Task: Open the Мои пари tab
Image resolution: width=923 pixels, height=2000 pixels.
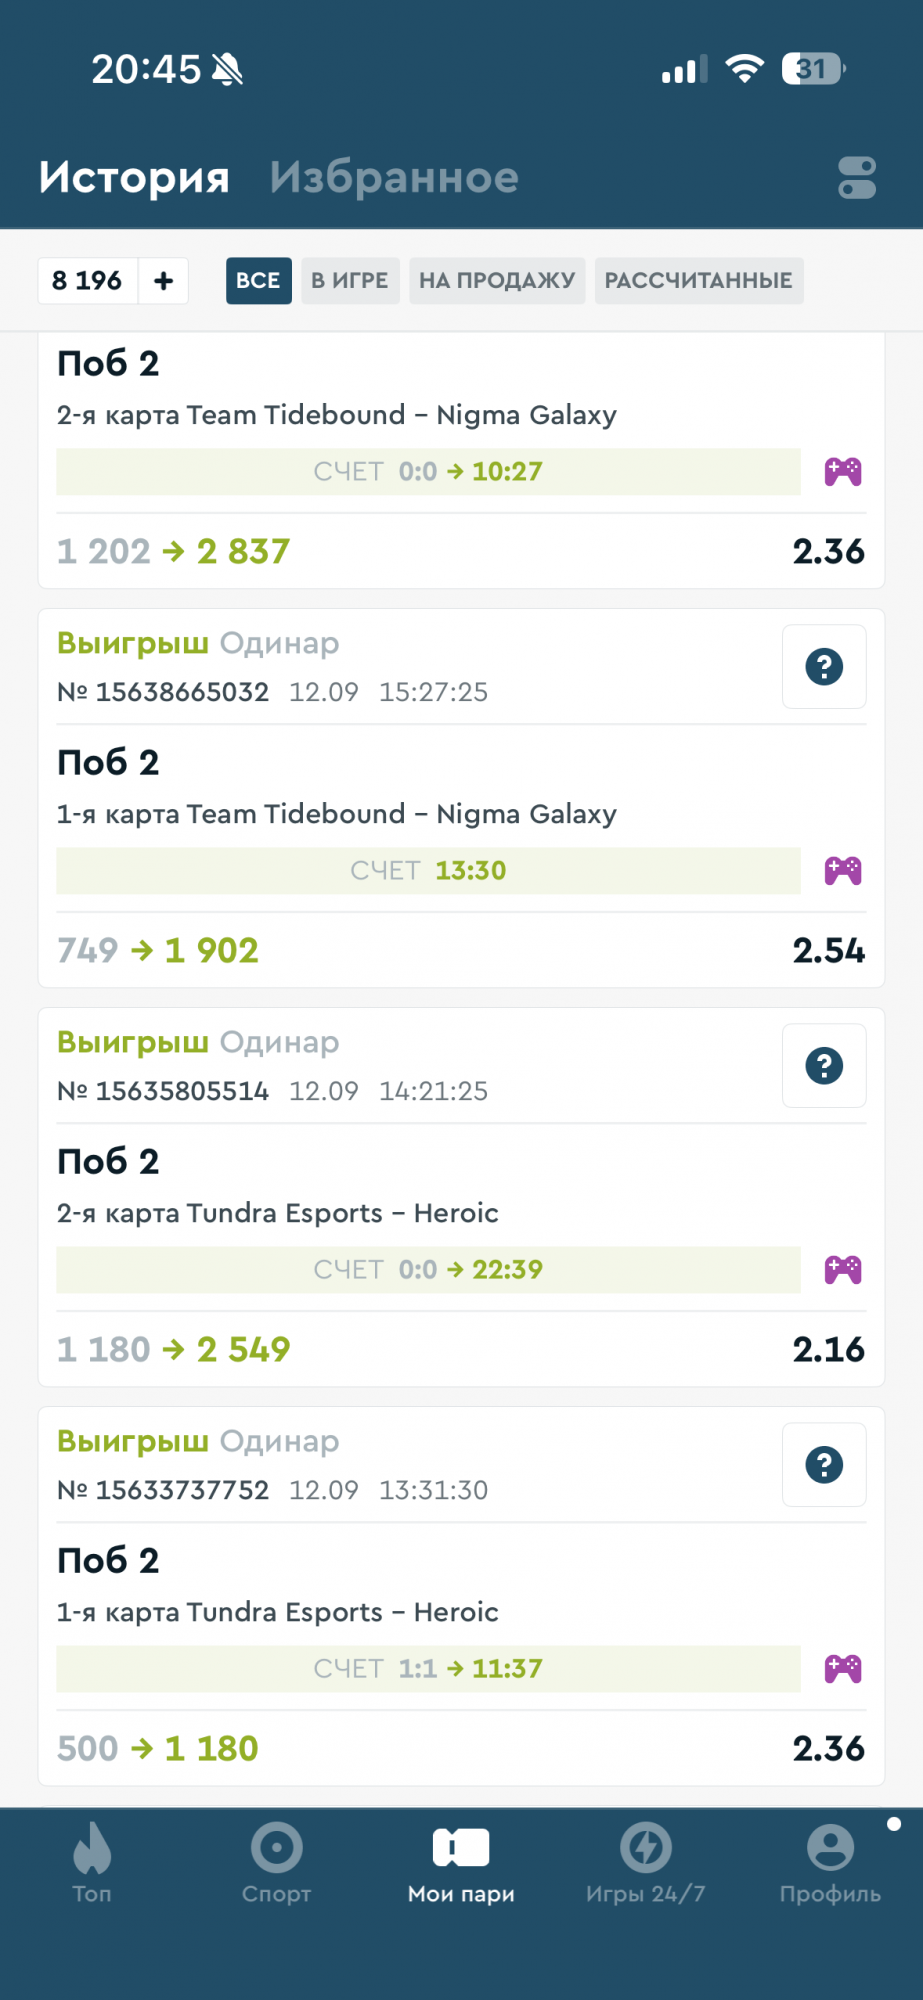Action: 461,1862
